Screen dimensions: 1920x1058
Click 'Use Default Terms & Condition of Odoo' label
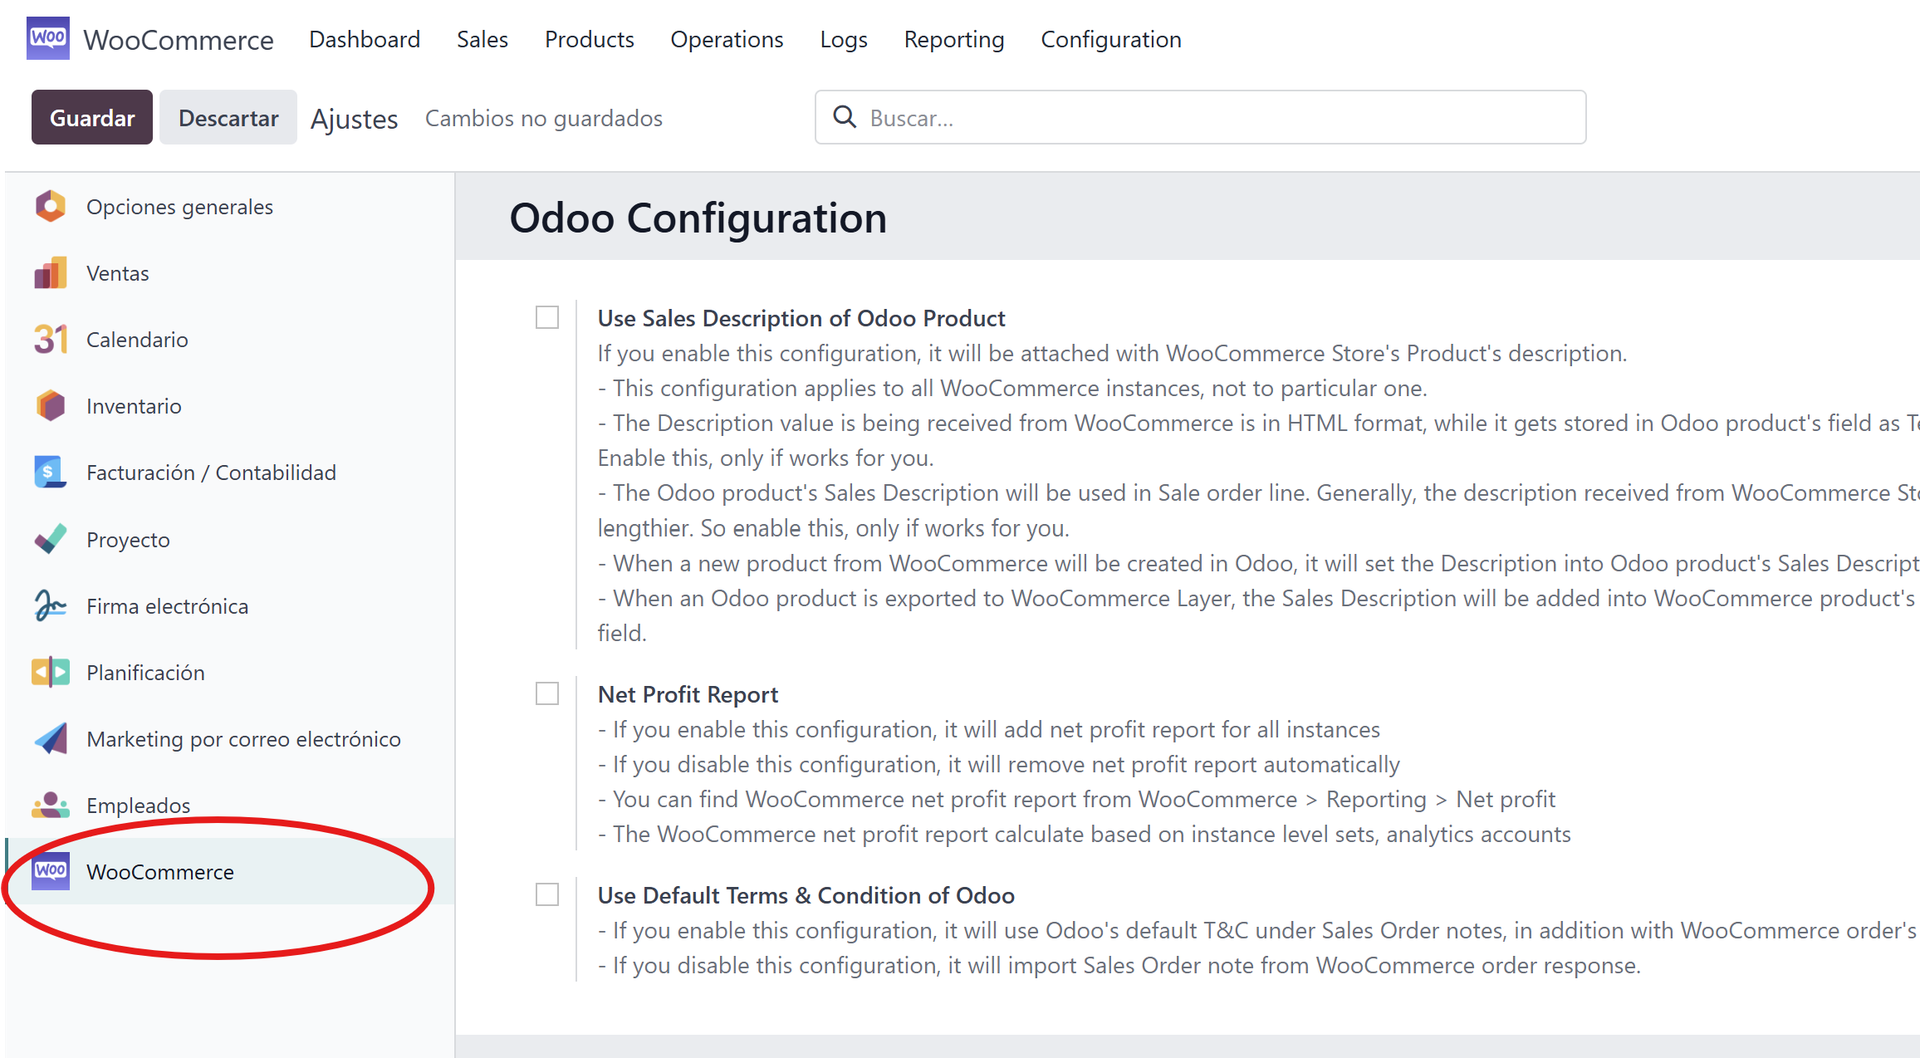pos(806,895)
